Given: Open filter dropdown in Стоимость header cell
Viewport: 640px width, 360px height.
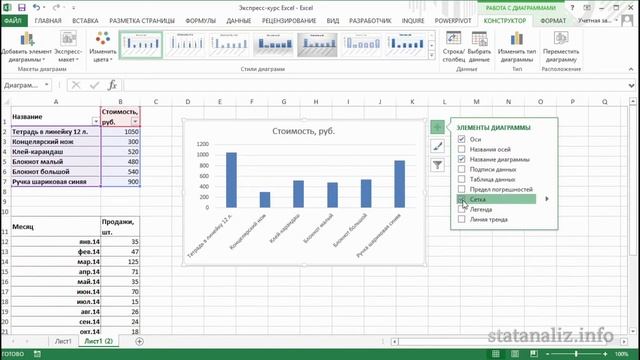Looking at the screenshot, I should point(135,121).
